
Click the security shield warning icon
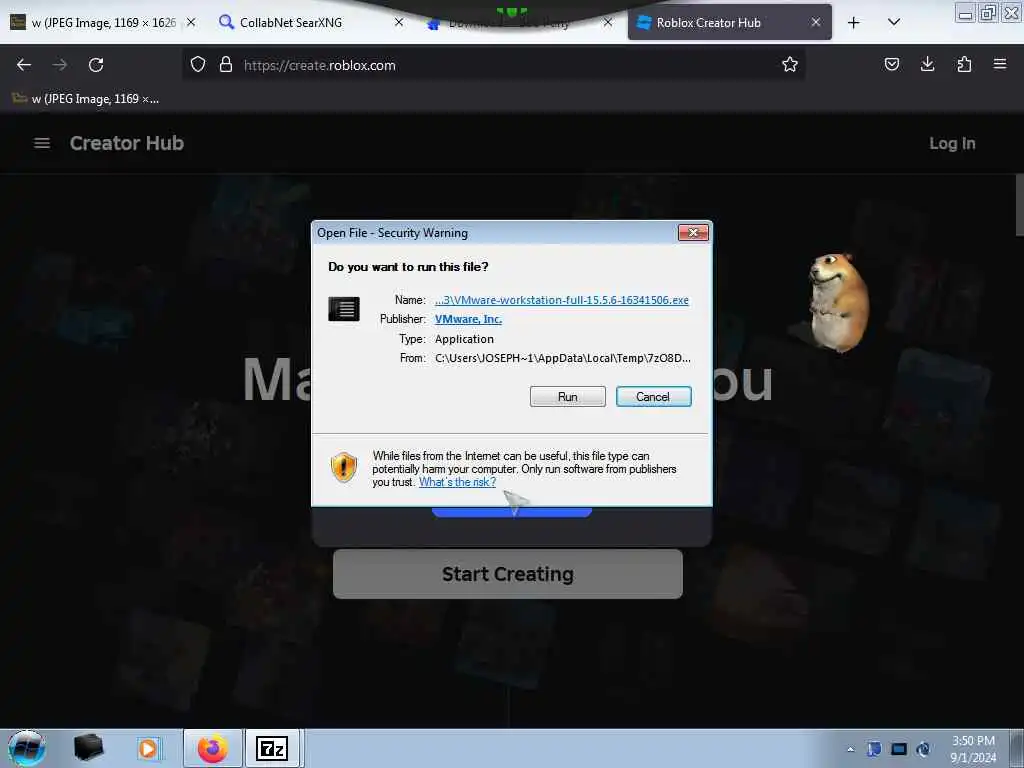click(344, 467)
